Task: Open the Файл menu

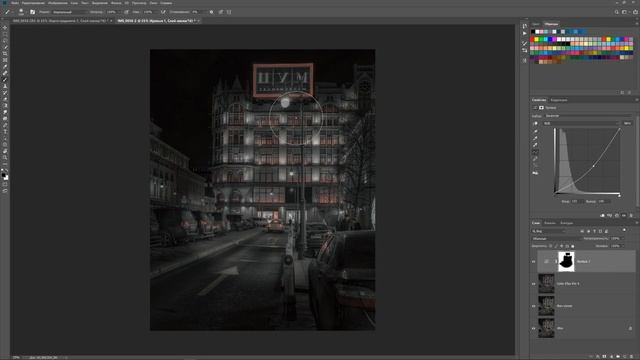Action: pyautogui.click(x=15, y=3)
